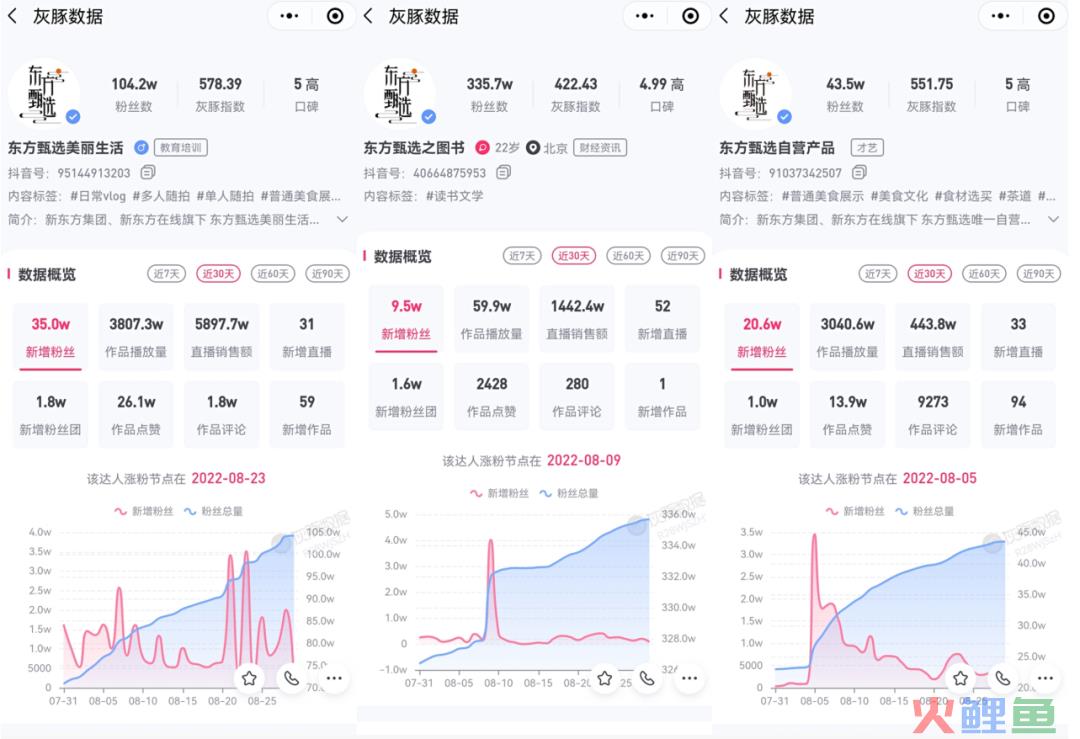Open the three-dot menu in the 东方甄选美丽生活 panel header

289,16
